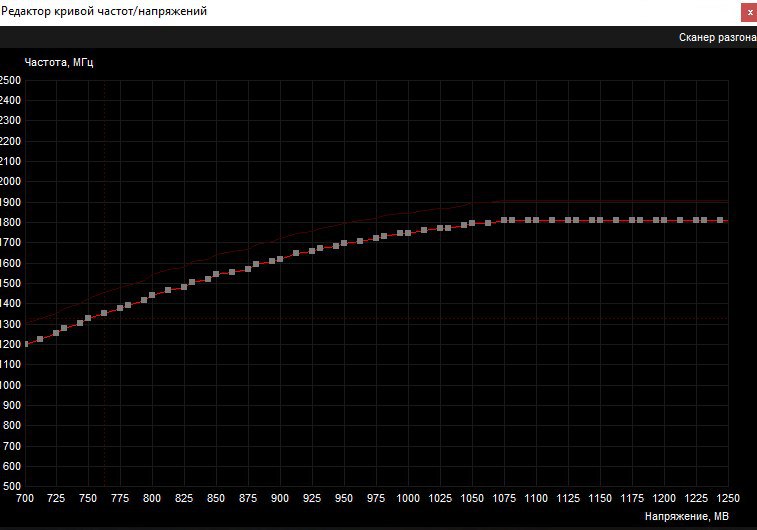Select the curve point at 825 mV
The width and height of the screenshot is (757, 530).
[184, 287]
